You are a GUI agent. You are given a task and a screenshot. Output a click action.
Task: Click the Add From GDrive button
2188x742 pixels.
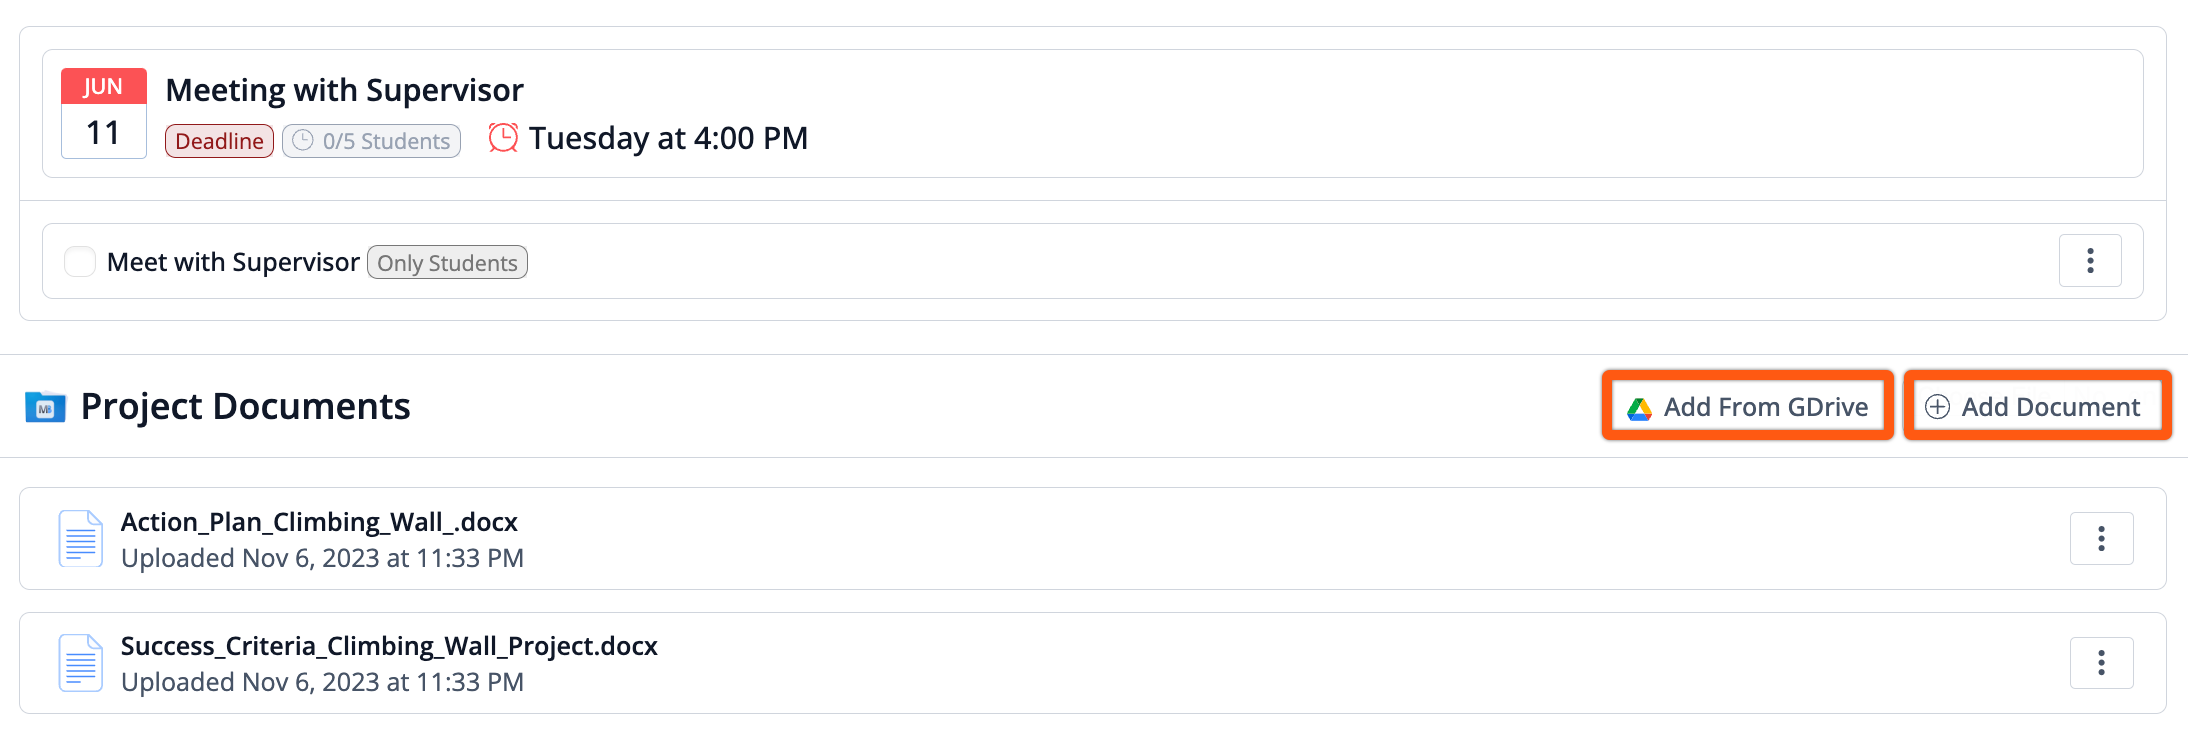click(x=1748, y=406)
